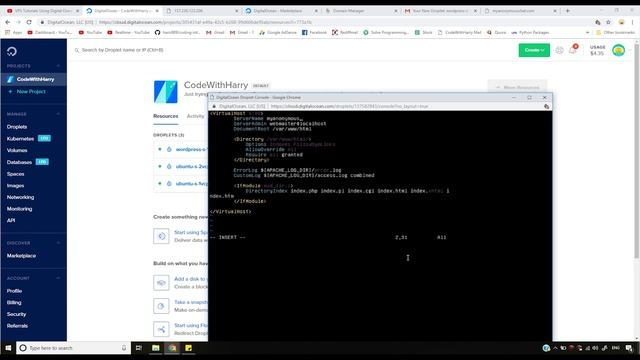This screenshot has height=360, width=640.
Task: Open the notifications bell
Action: [573, 50]
